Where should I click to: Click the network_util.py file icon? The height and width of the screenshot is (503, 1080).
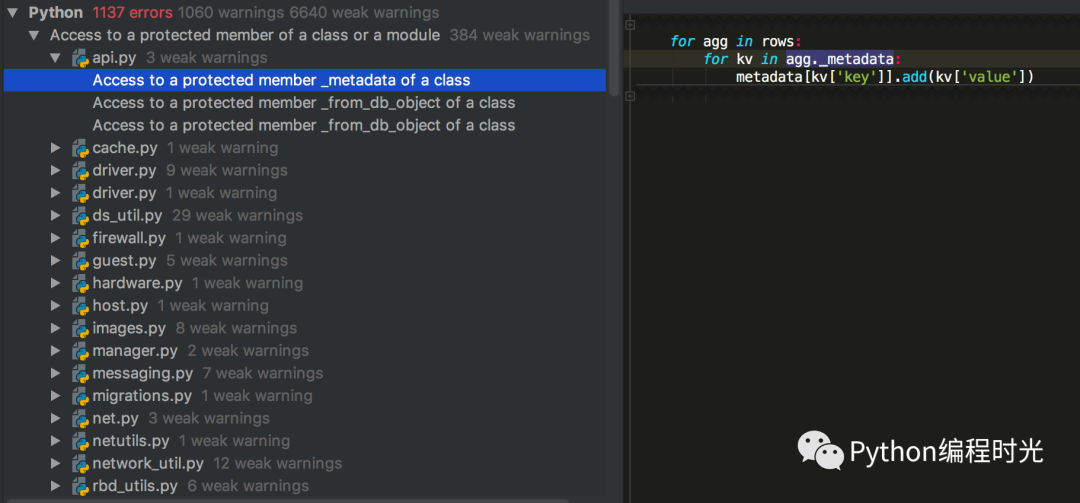pyautogui.click(x=81, y=463)
